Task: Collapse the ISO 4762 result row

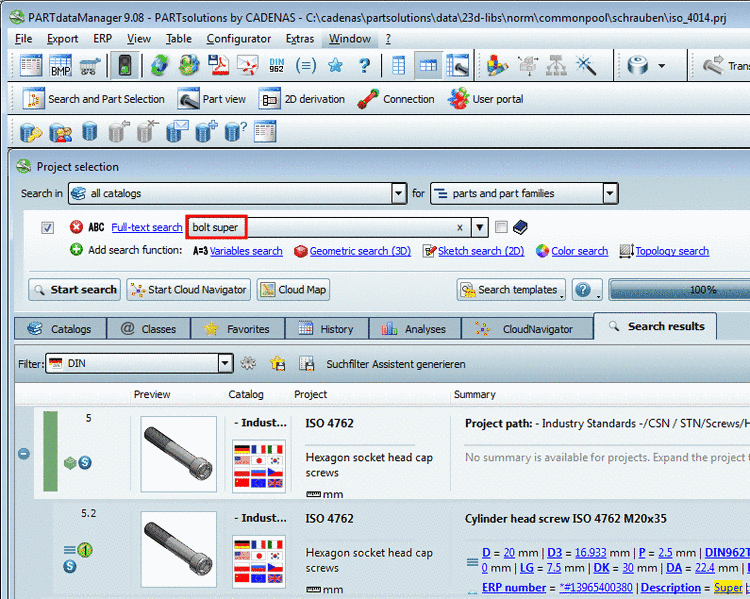Action: pos(24,454)
